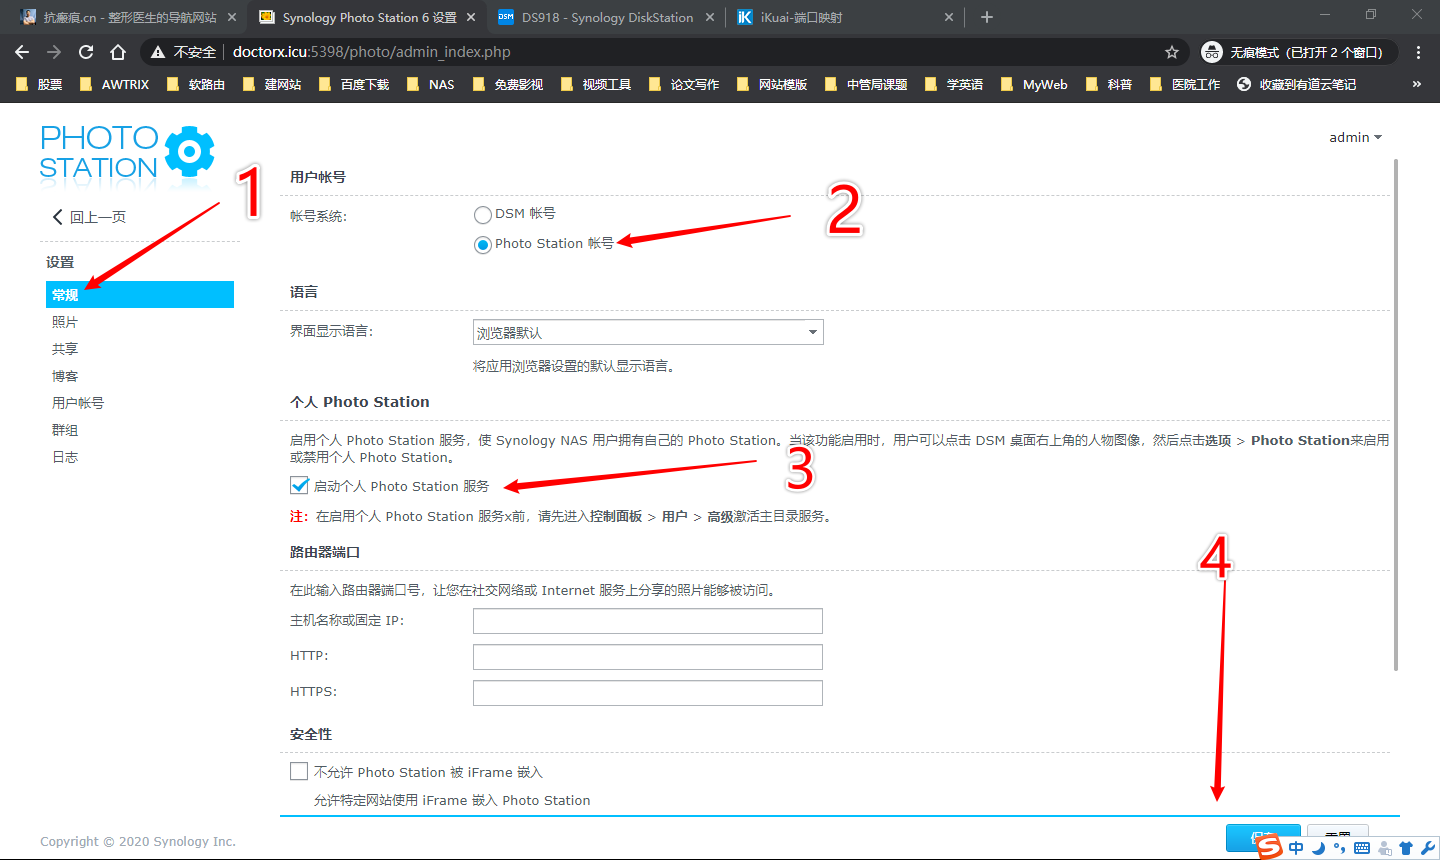Go back to the previous browser page
This screenshot has height=860, width=1440.
click(x=22, y=52)
